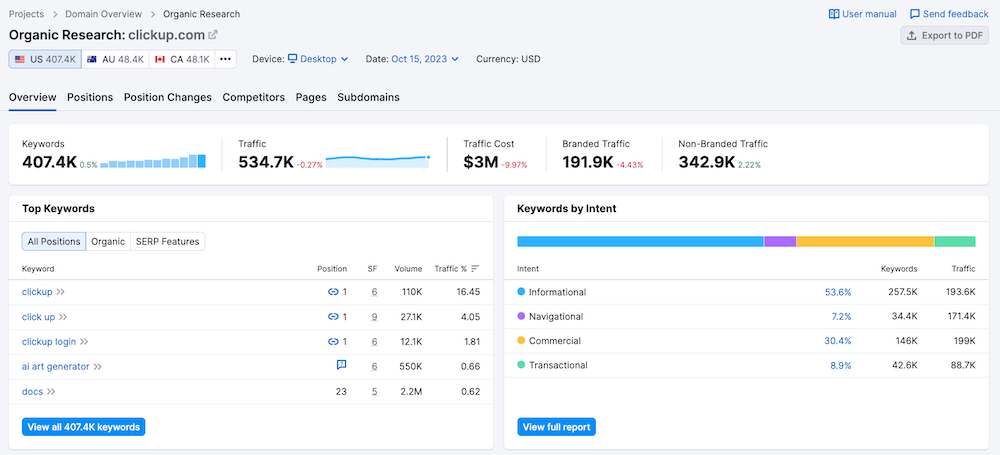Open the more countries ellipsis menu
1000x455 pixels.
[225, 59]
